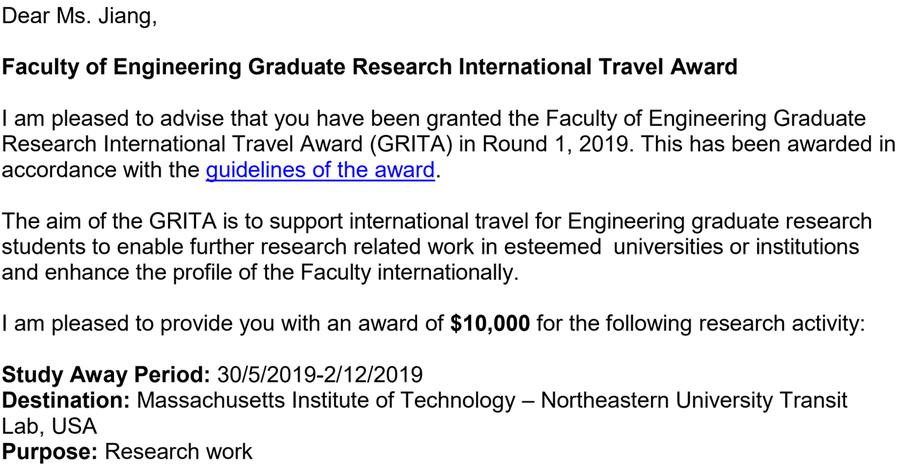The height and width of the screenshot is (464, 900).
Task: Click the 'Research work' purpose text
Action: (x=179, y=451)
